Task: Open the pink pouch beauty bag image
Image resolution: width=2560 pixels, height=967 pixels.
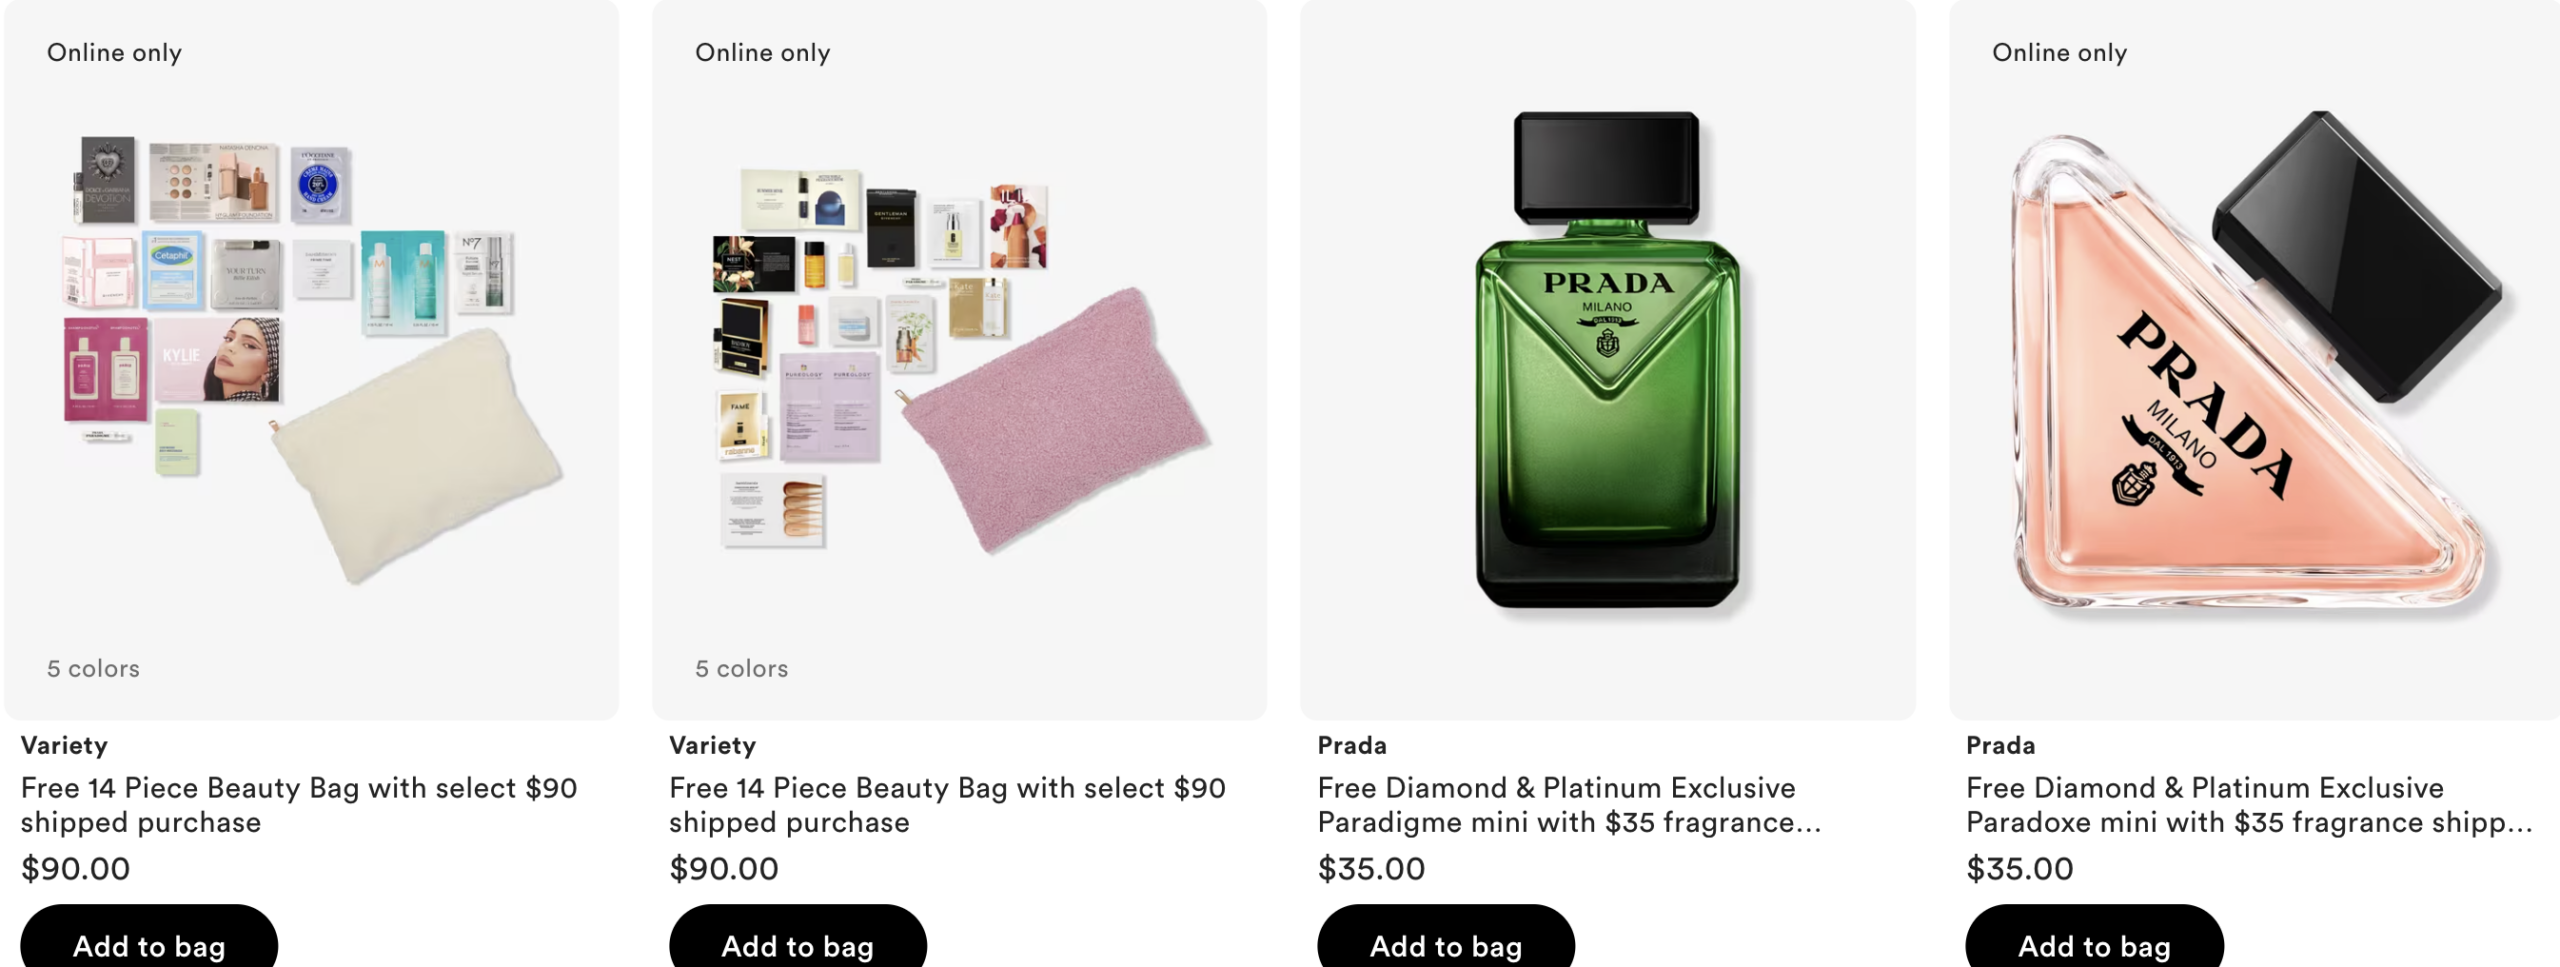Action: pyautogui.click(x=960, y=360)
